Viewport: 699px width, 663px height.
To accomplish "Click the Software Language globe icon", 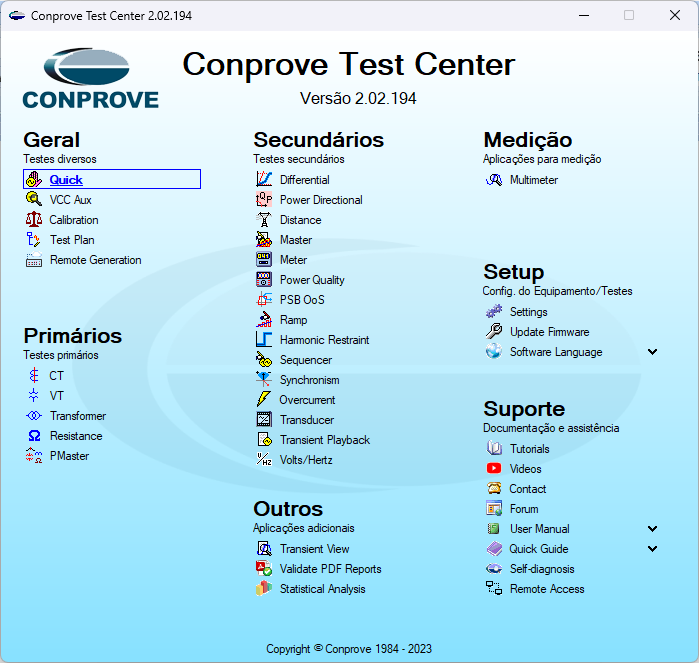I will [494, 351].
